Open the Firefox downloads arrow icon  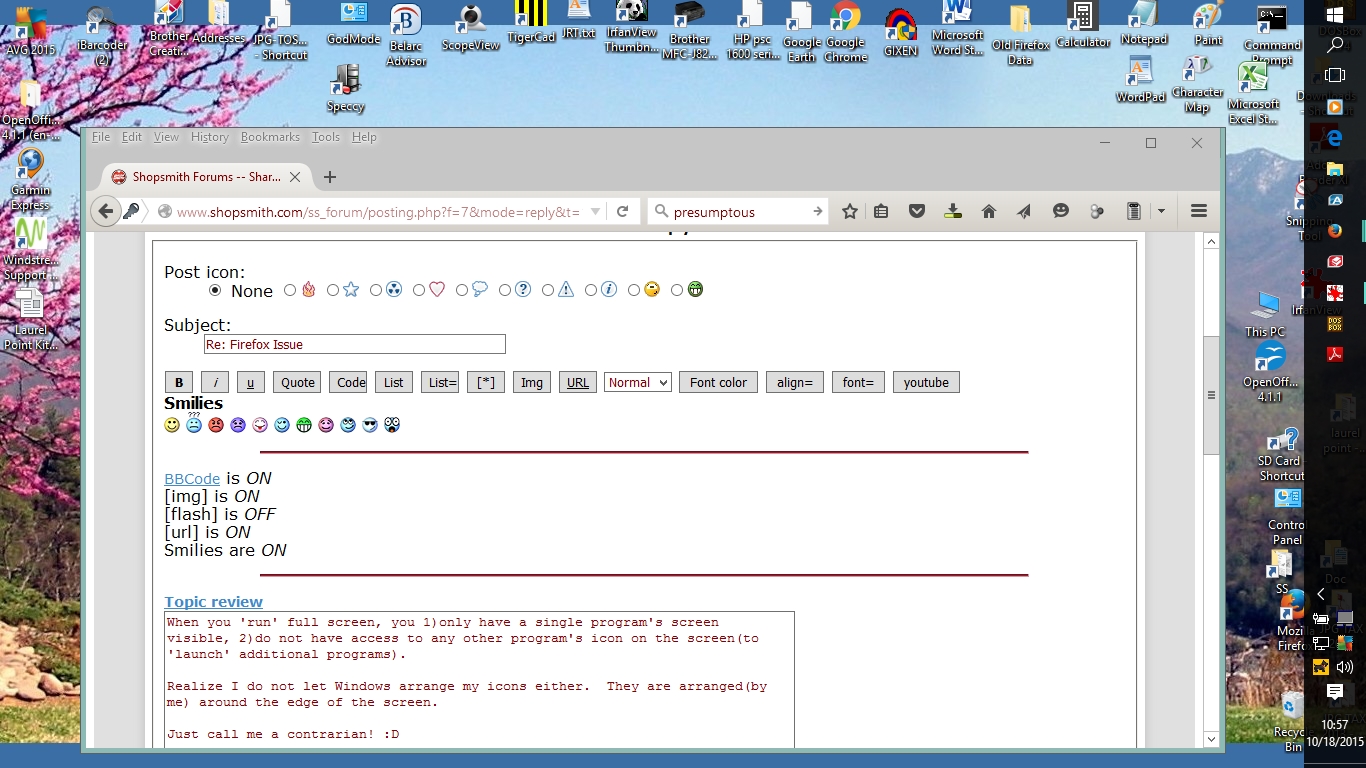click(953, 211)
